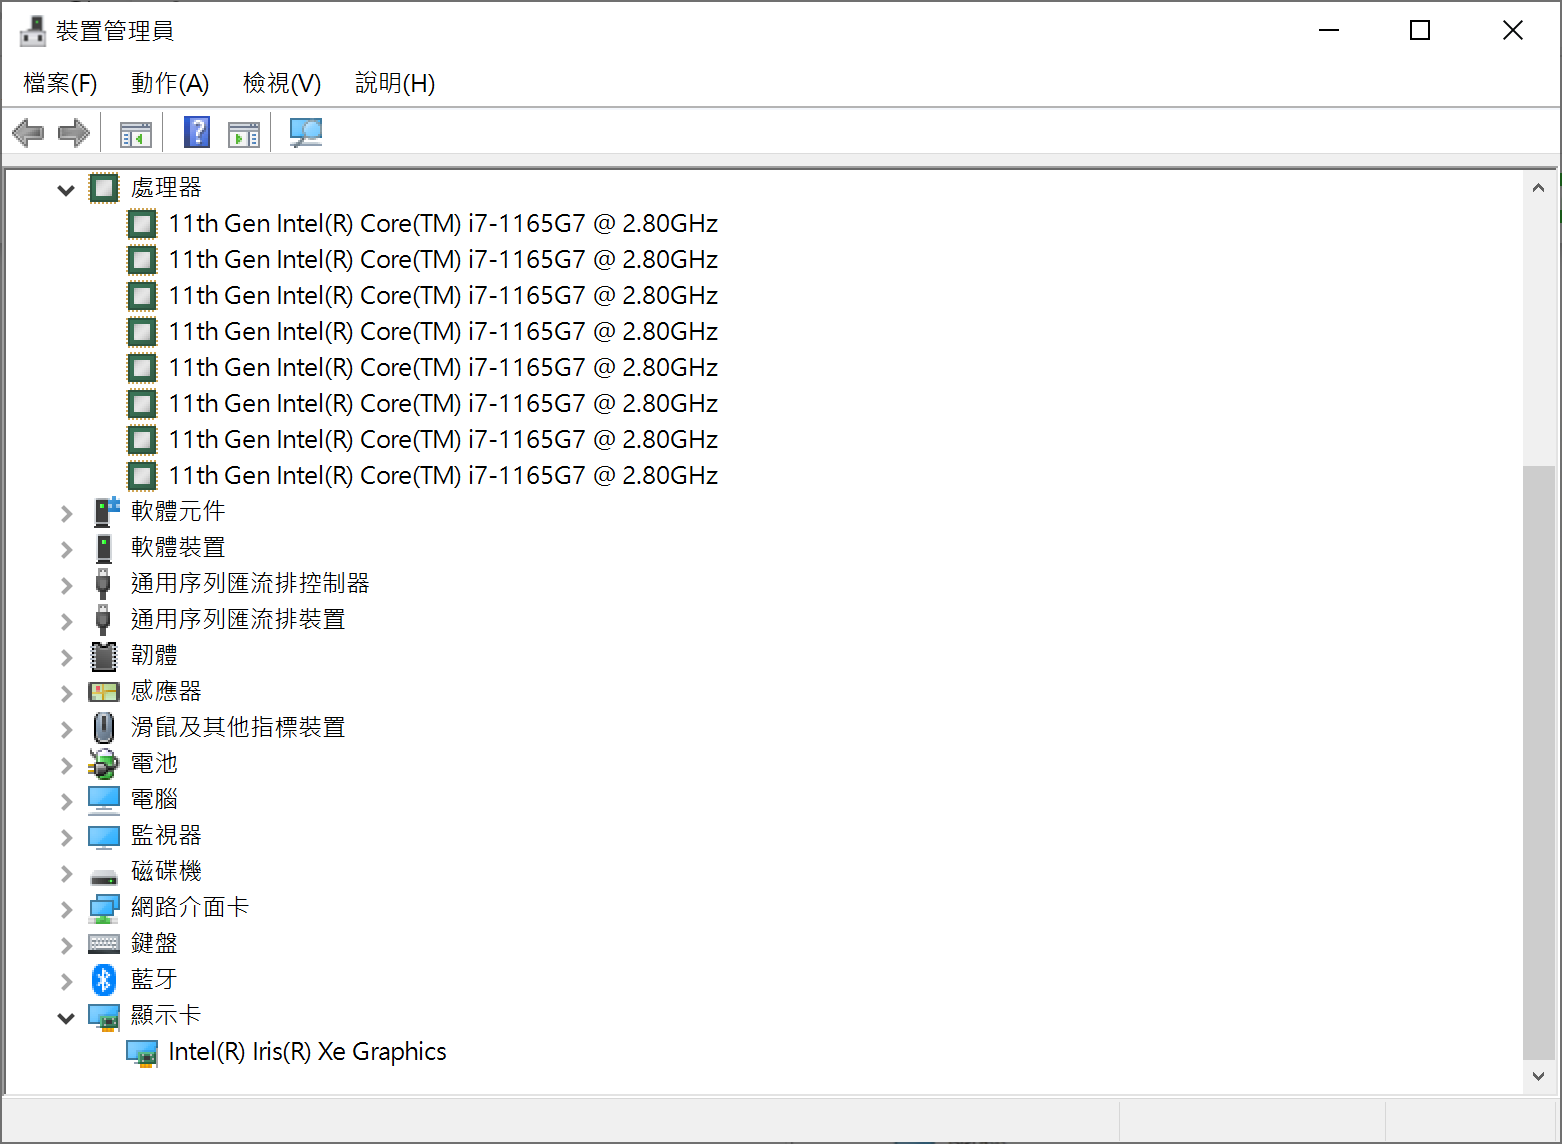Select Intel(R) Iris(R) Xe Graphics device
The height and width of the screenshot is (1144, 1562).
(307, 1052)
